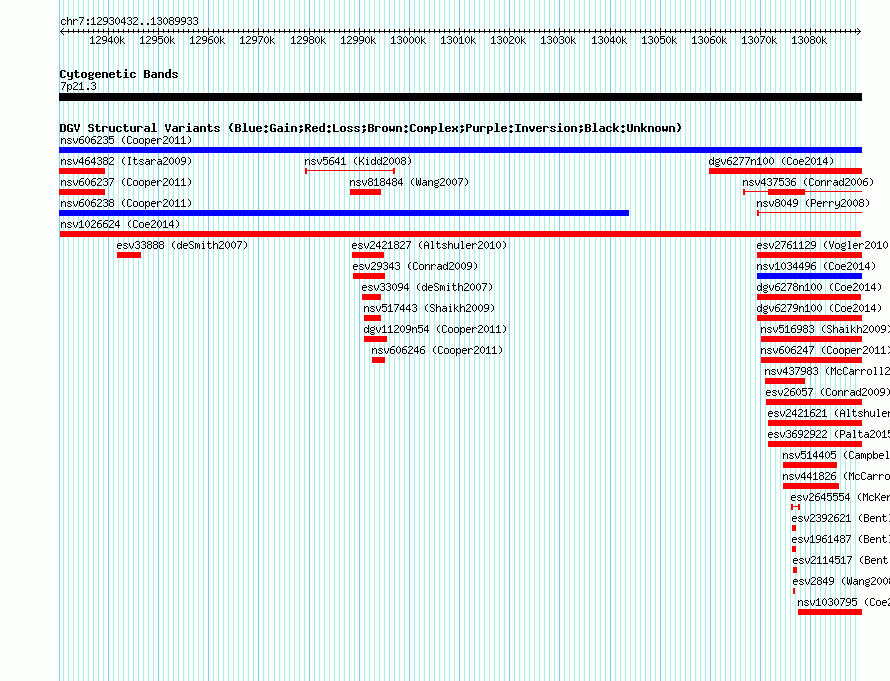This screenshot has width=890, height=681.
Task: Click nsv606247 (Cooper2011) variant label
Action: coord(825,350)
